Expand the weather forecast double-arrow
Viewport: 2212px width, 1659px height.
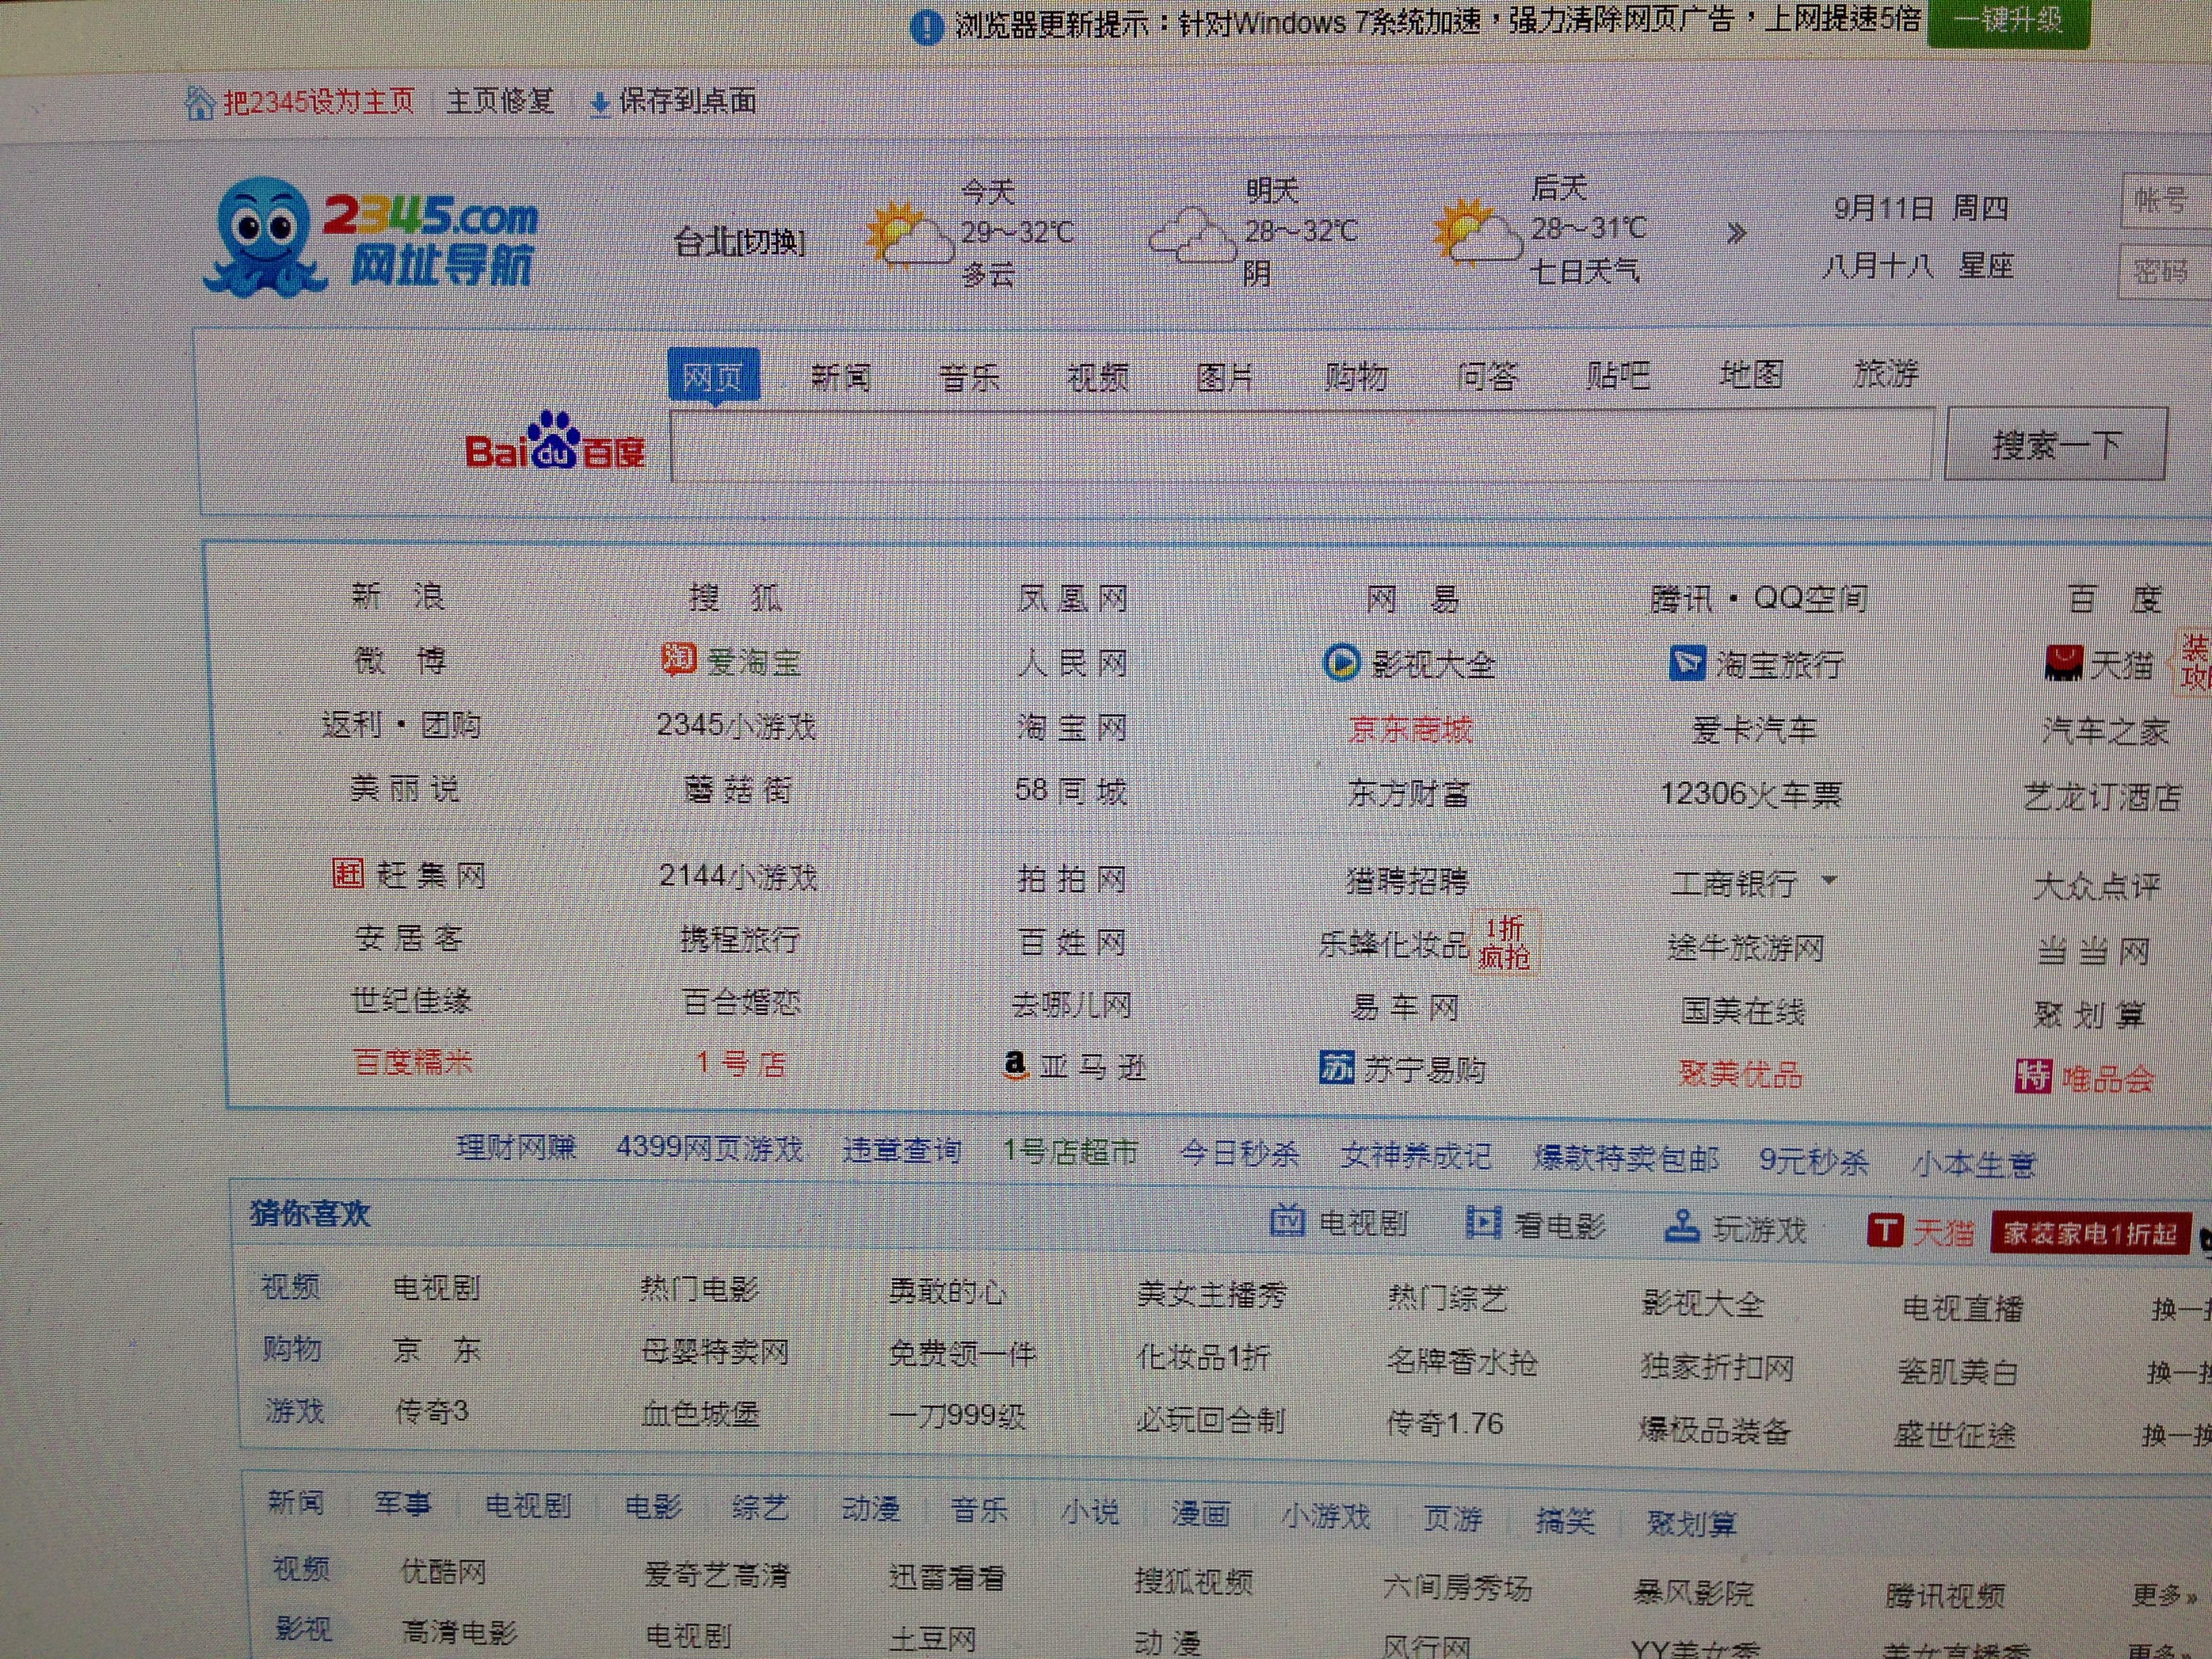coord(1736,233)
